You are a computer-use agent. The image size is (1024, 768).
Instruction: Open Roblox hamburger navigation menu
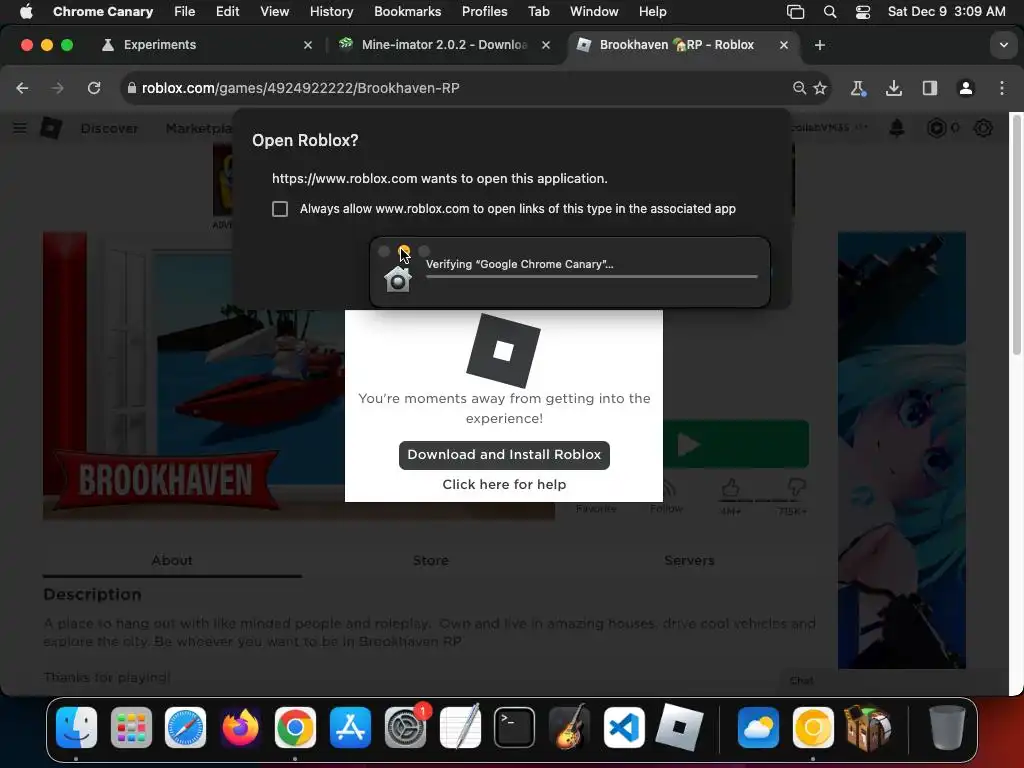click(x=20, y=128)
